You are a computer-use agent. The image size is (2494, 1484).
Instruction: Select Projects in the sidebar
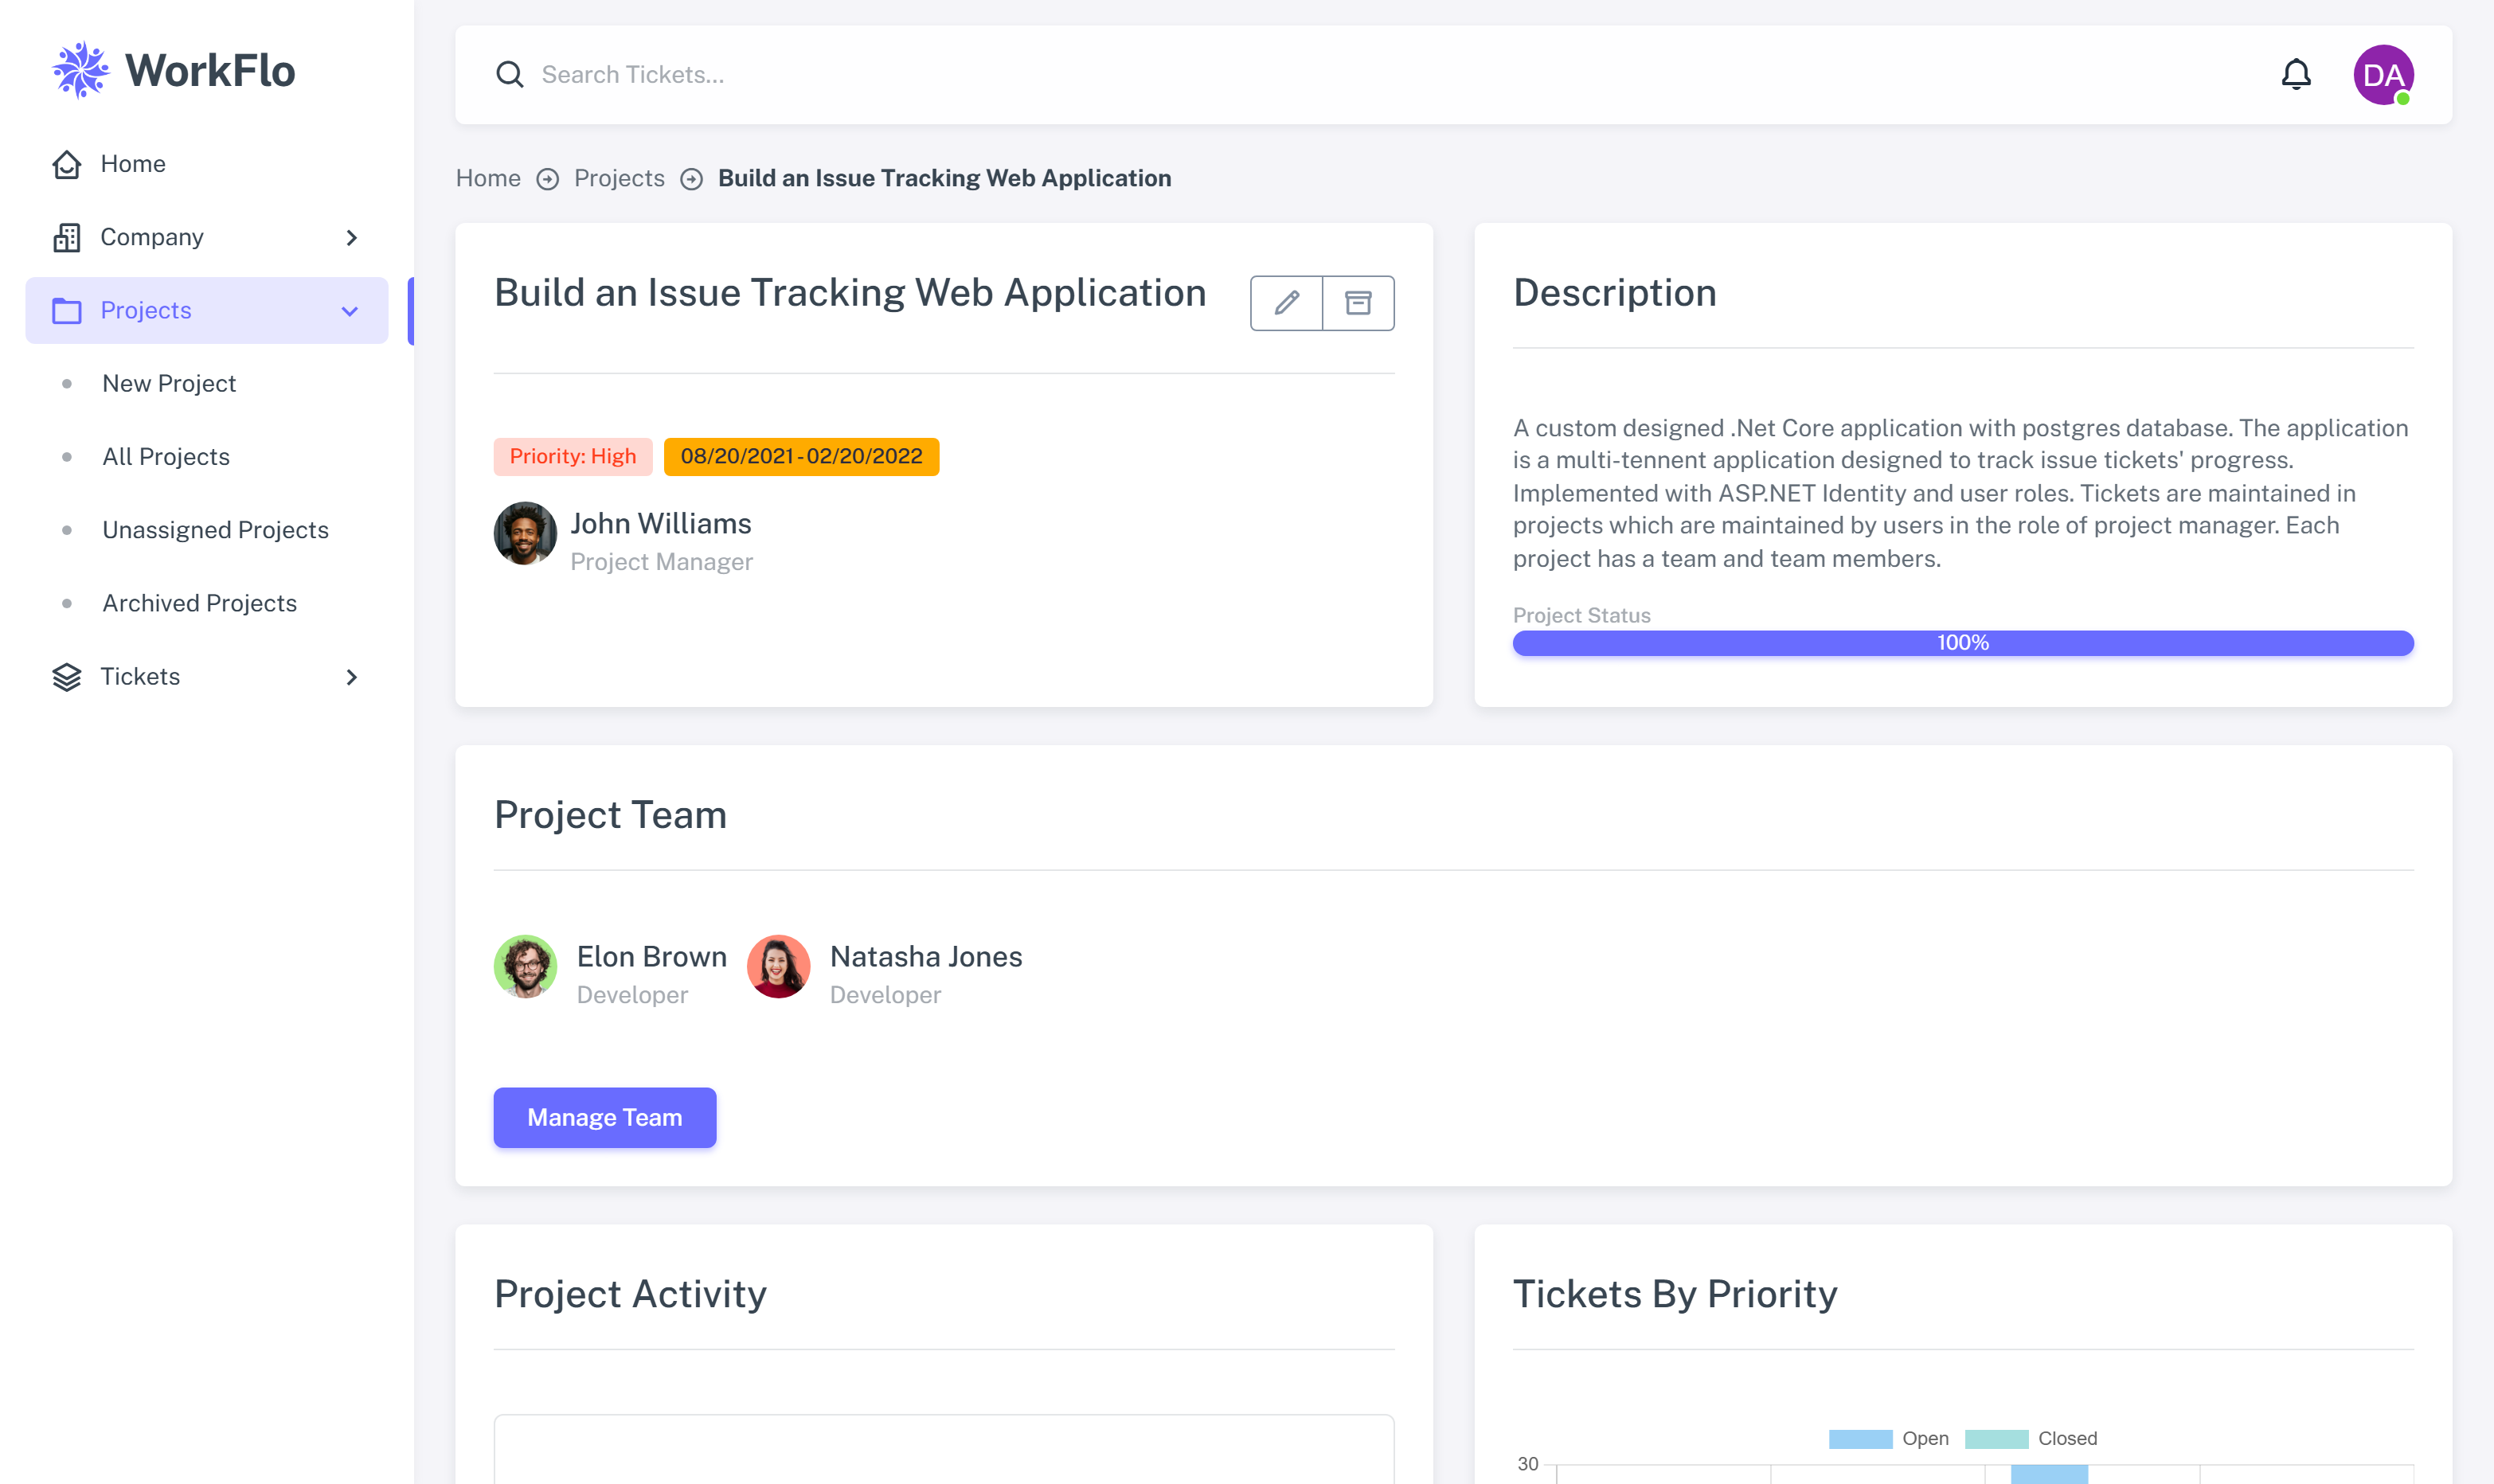click(x=207, y=311)
